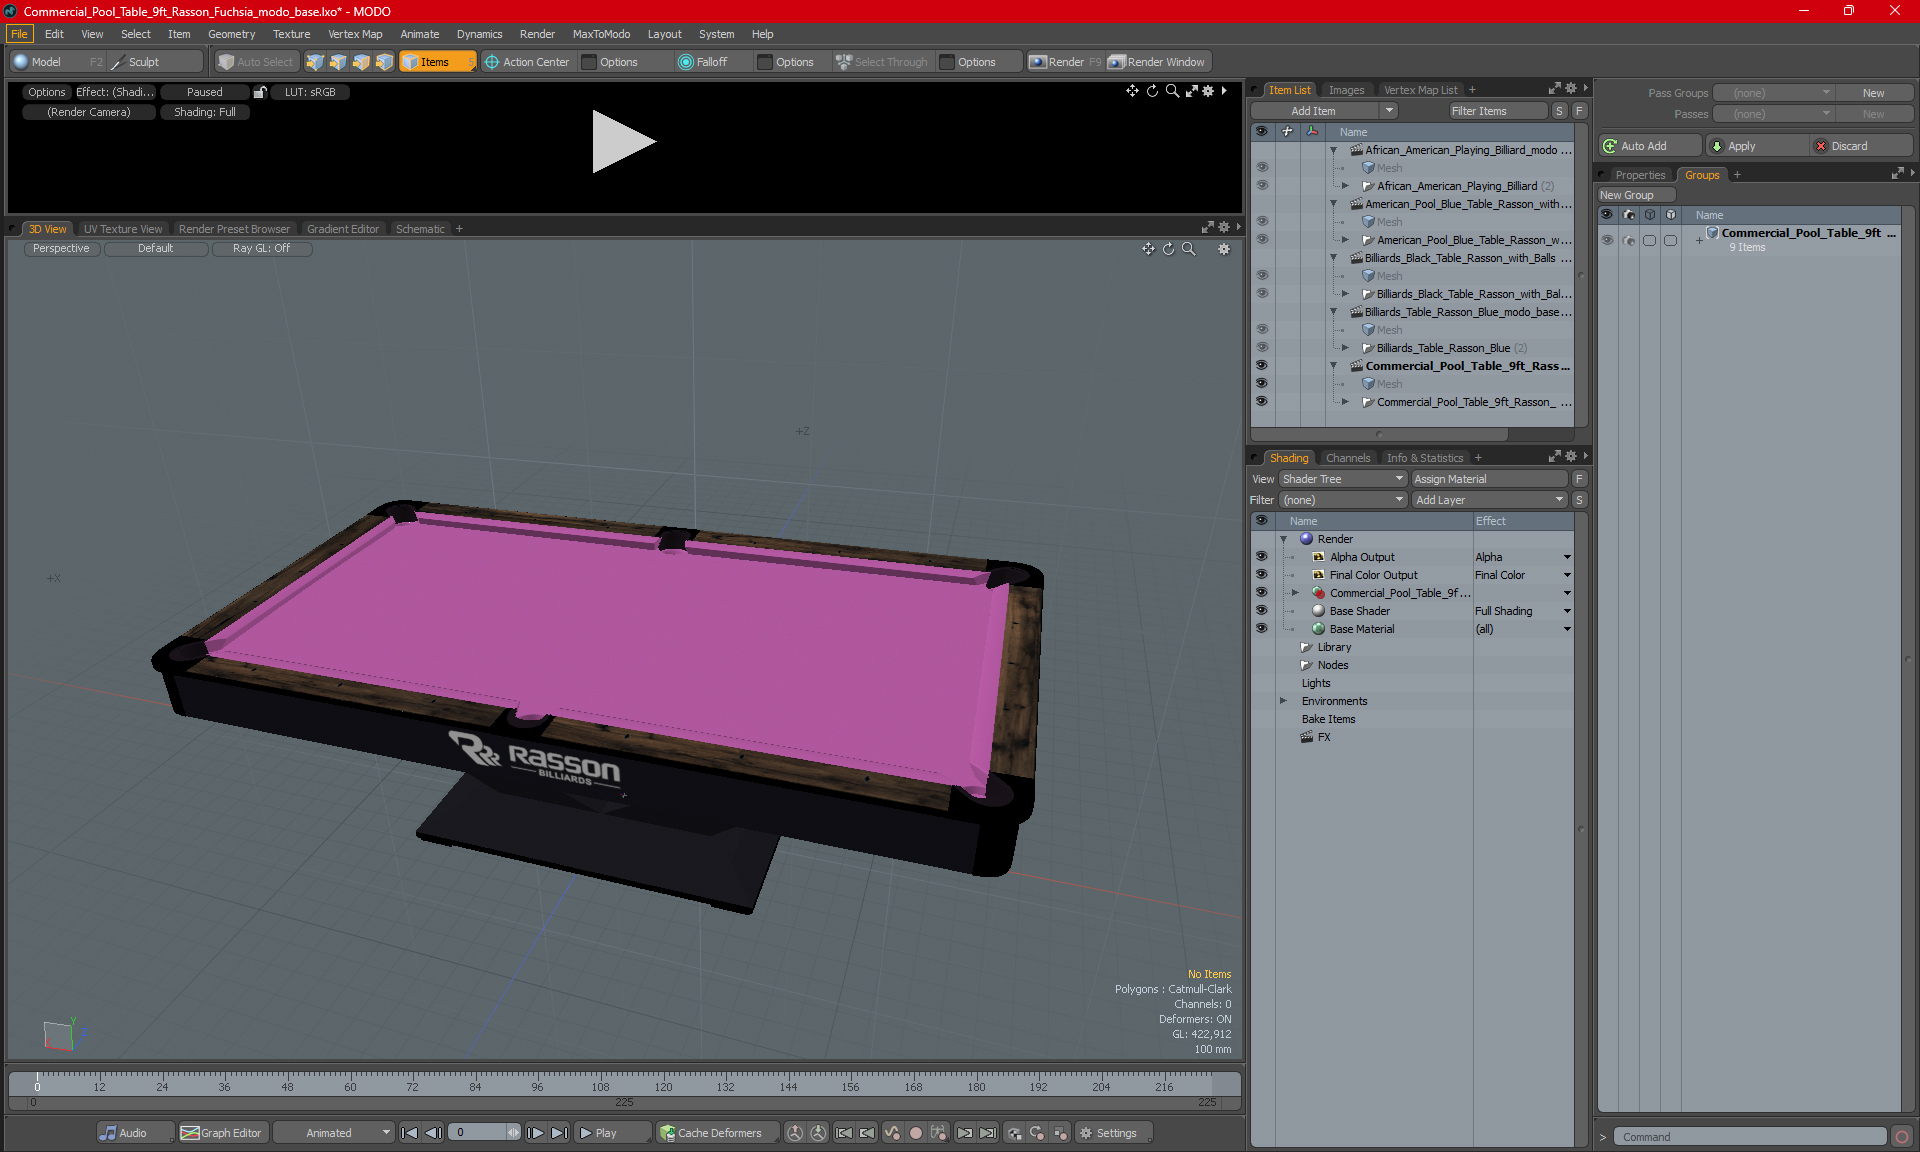This screenshot has height=1152, width=1920.
Task: Click the Filter Items field
Action: (x=1497, y=111)
